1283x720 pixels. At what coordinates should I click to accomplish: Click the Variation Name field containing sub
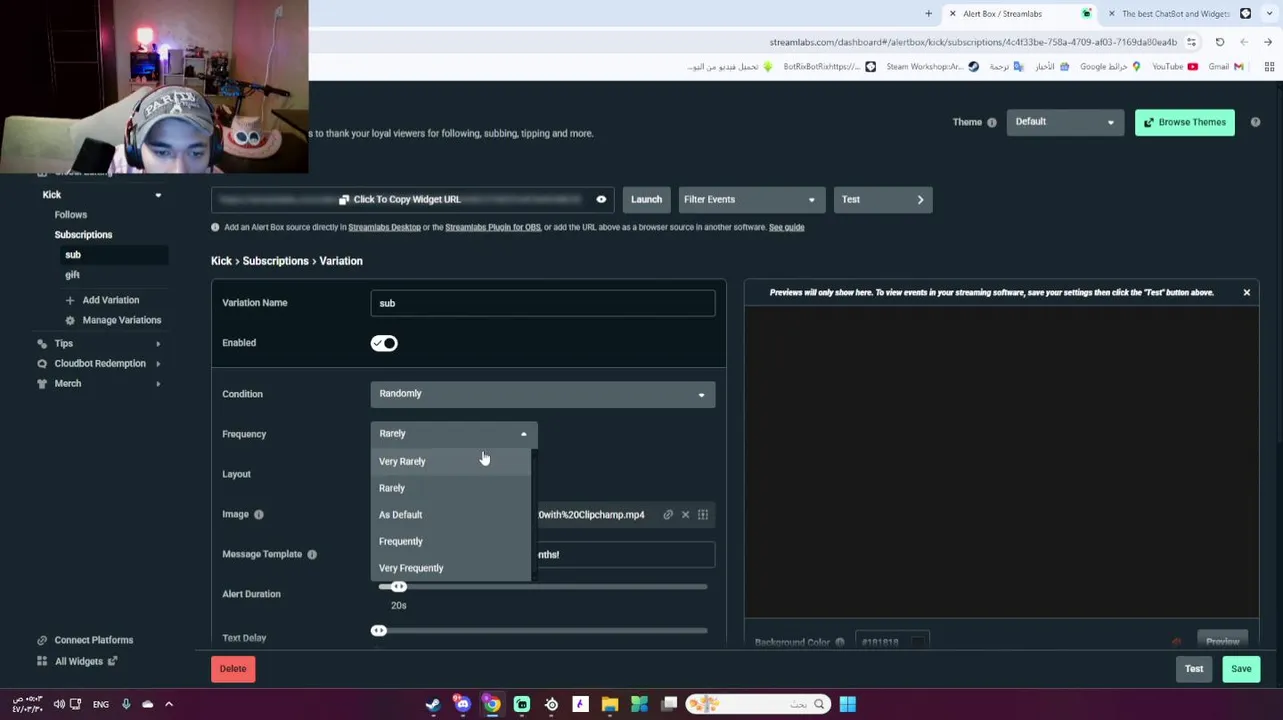point(543,303)
